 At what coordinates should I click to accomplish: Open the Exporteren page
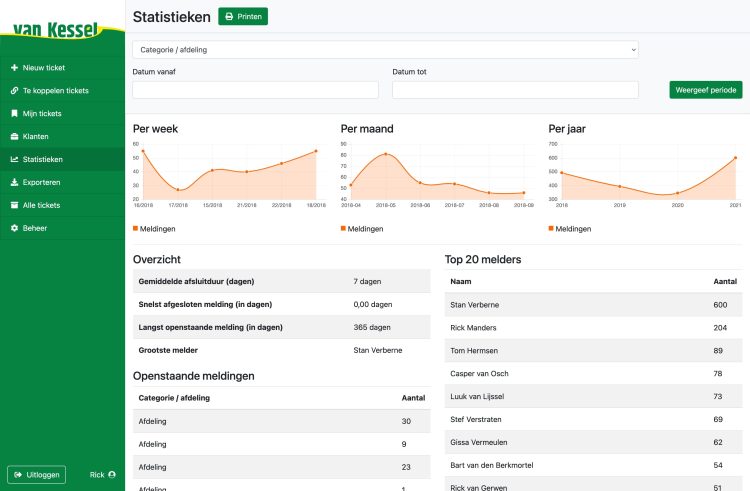coord(62,183)
